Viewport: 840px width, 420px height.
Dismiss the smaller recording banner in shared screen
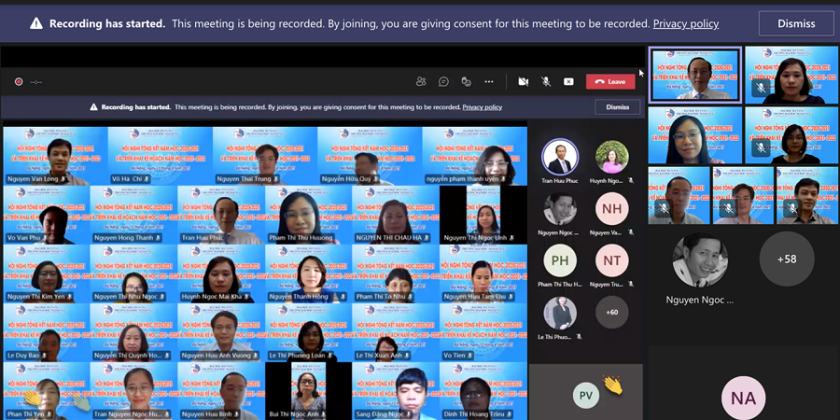617,107
